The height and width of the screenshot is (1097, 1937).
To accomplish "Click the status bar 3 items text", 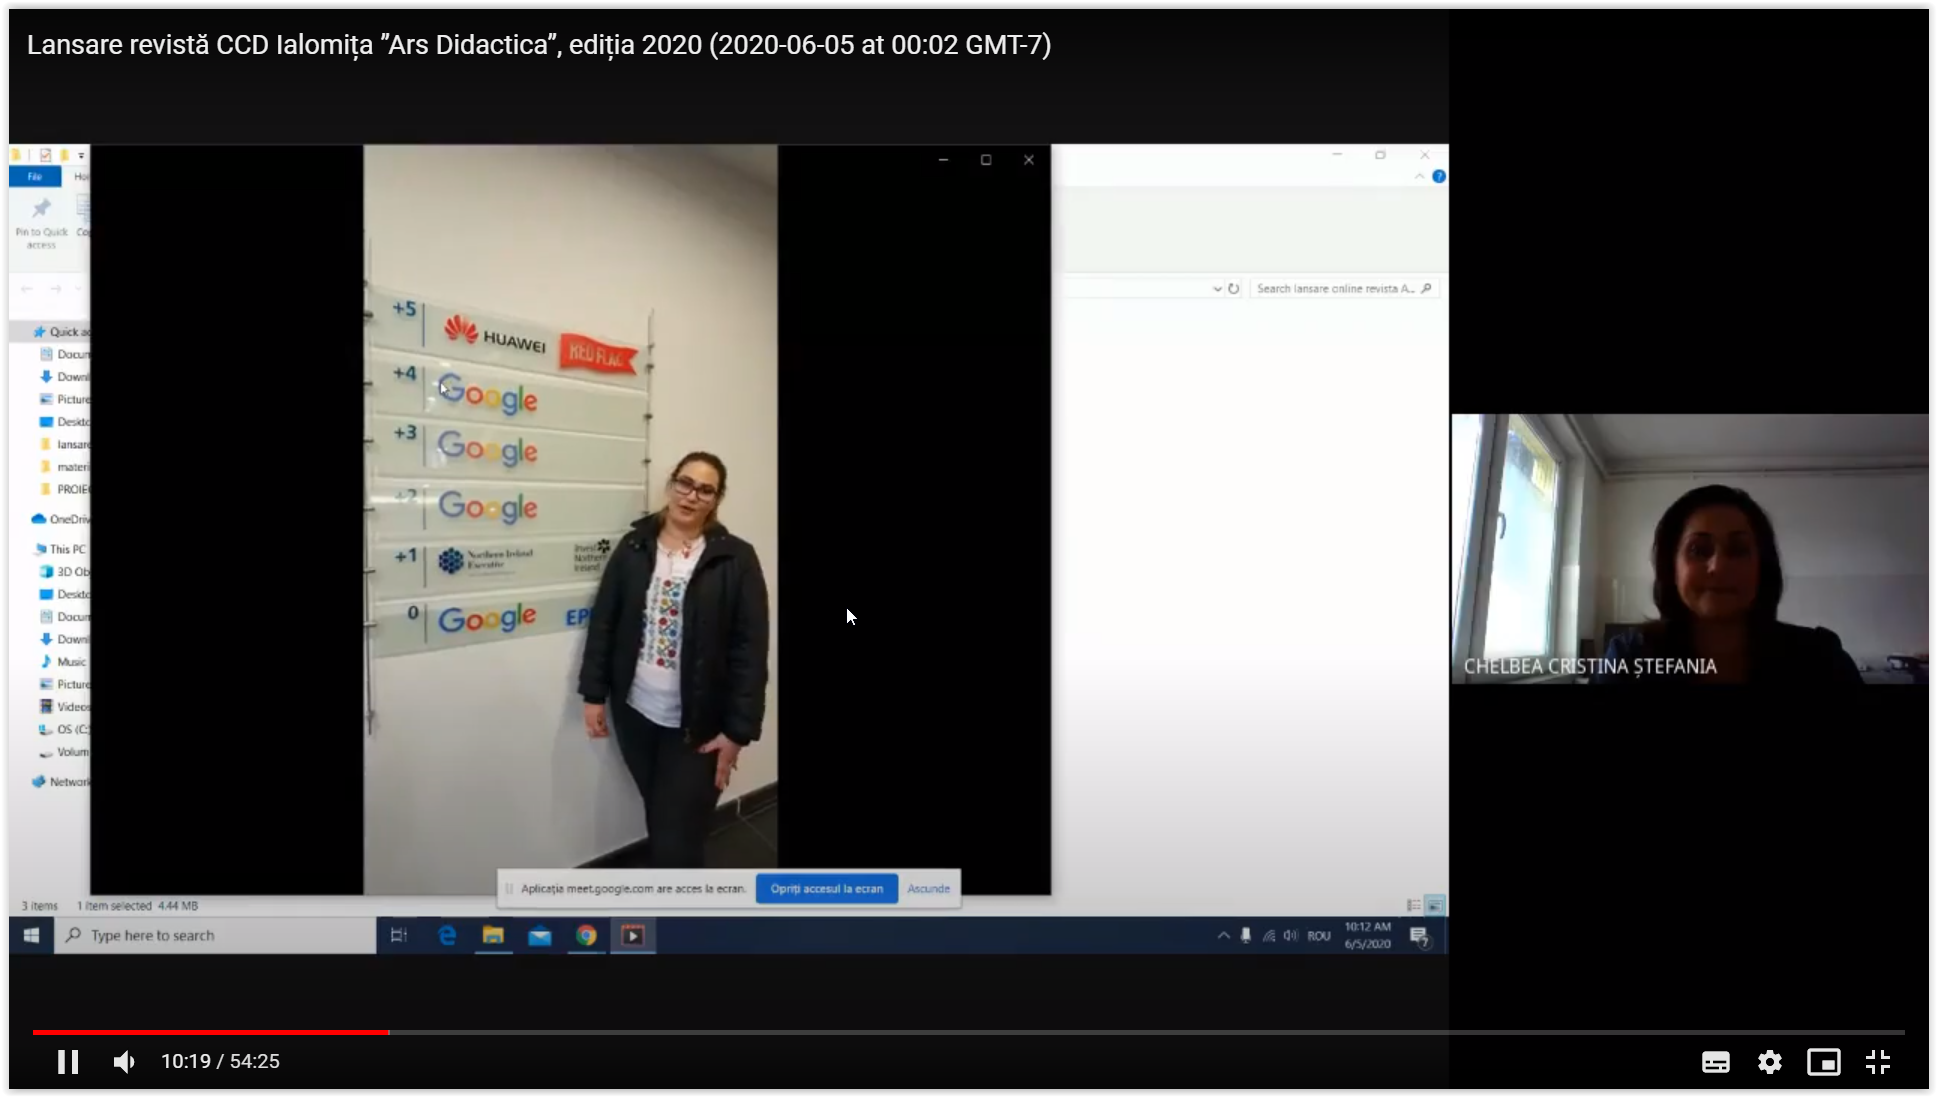I will [x=40, y=906].
